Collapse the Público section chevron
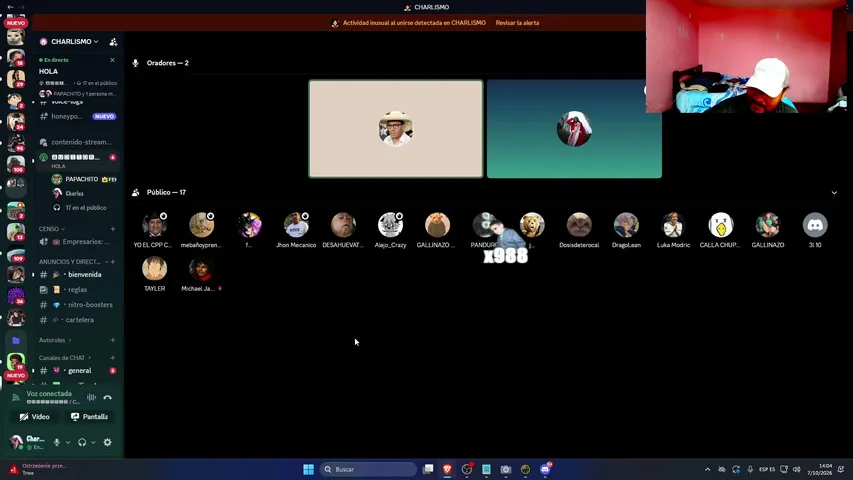 [x=834, y=193]
